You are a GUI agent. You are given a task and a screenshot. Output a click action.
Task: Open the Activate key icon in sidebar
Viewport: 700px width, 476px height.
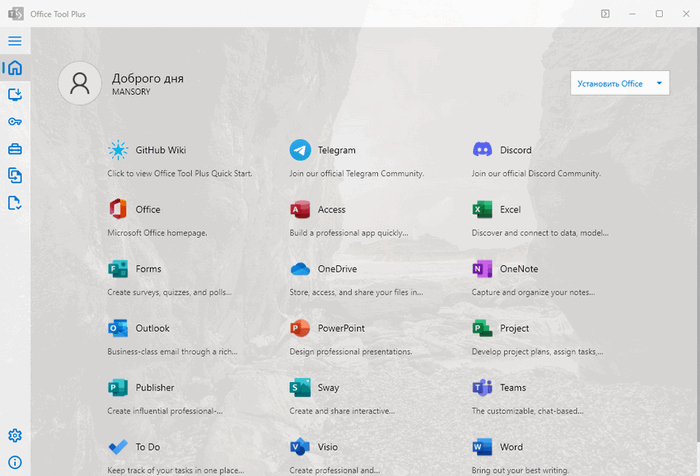pyautogui.click(x=15, y=122)
